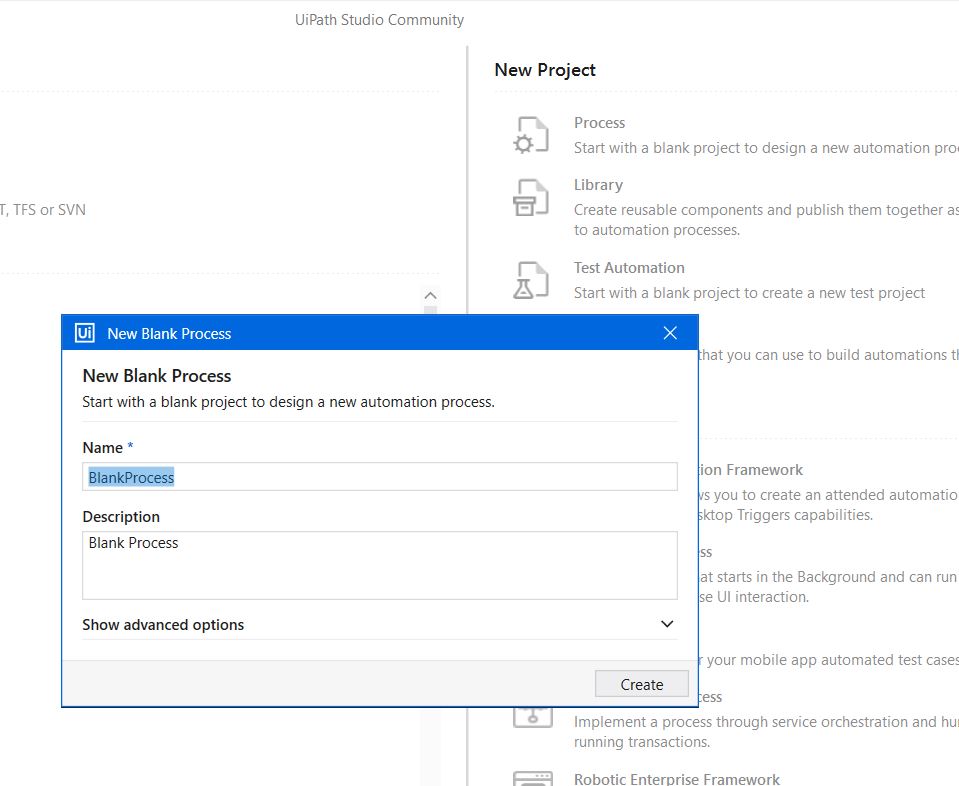Click the Name field containing BlankProcess
The height and width of the screenshot is (786, 959).
click(x=379, y=477)
